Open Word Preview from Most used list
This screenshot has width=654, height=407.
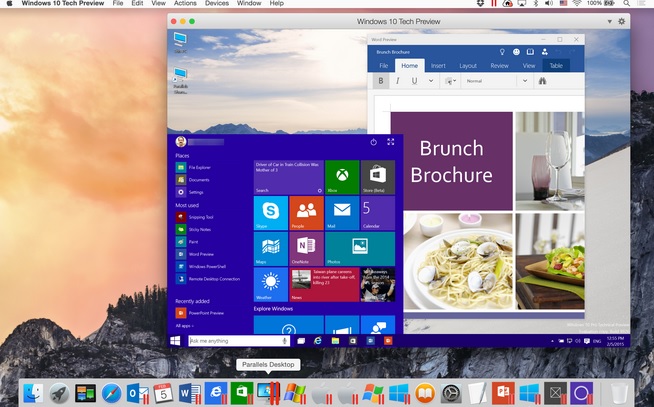[195, 254]
